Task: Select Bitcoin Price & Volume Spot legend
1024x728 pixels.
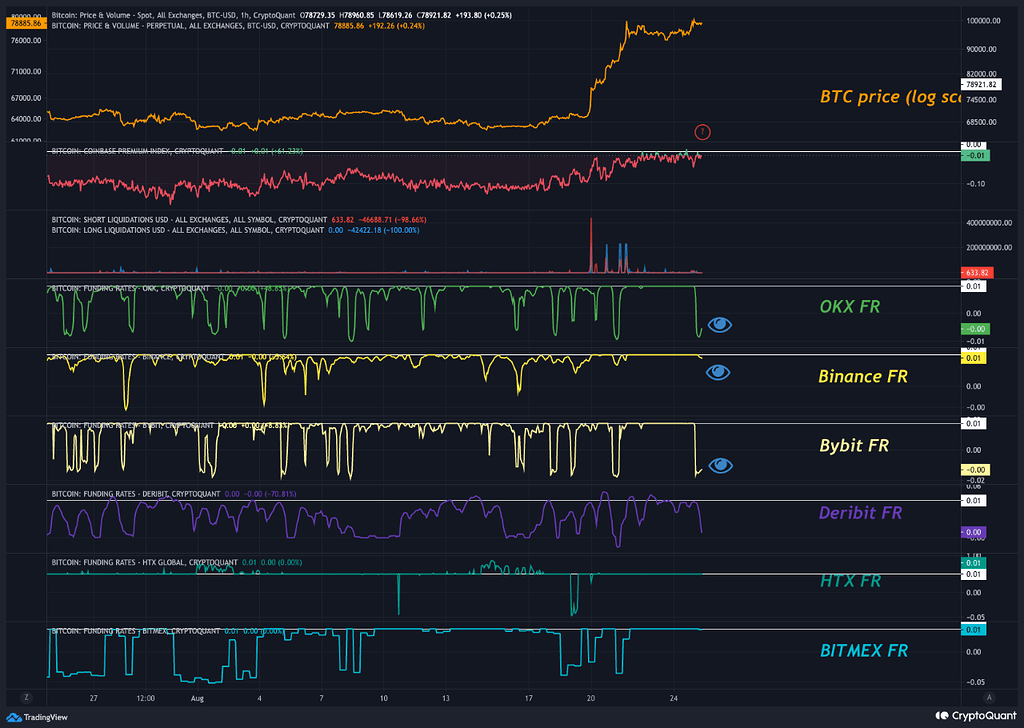Action: (x=173, y=15)
